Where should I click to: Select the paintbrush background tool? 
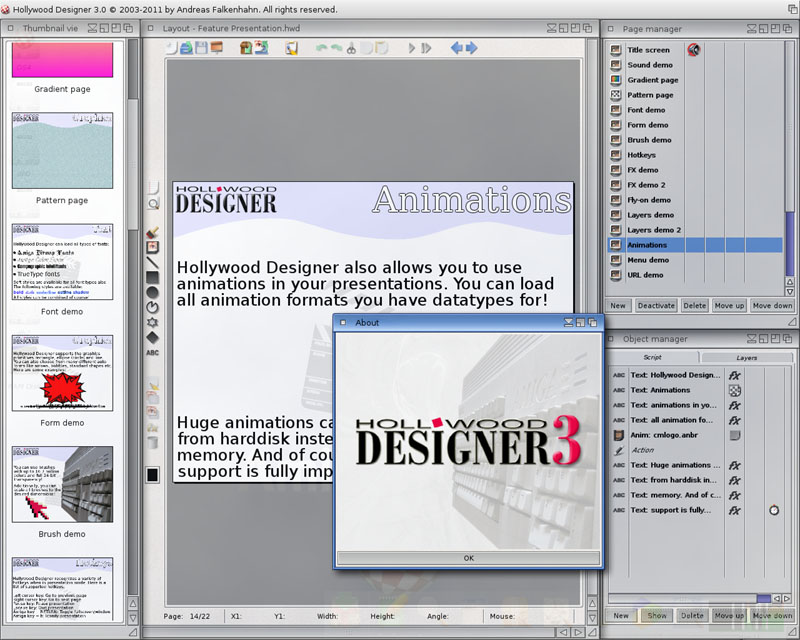click(153, 233)
